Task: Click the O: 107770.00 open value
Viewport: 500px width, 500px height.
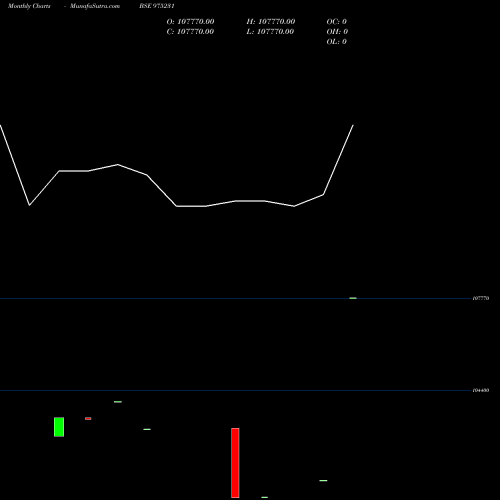Action: (x=190, y=22)
